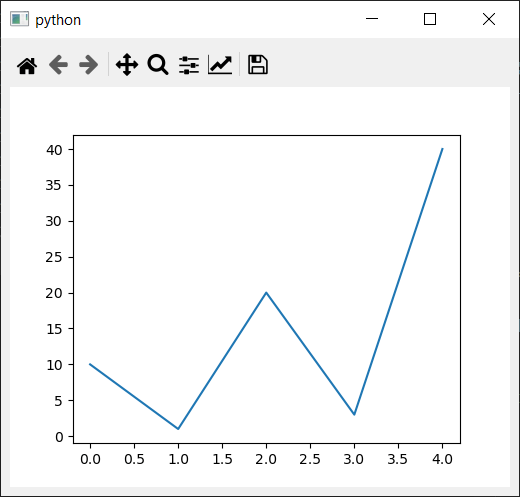Click the y-axis label 20
The height and width of the screenshot is (497, 520).
54,293
